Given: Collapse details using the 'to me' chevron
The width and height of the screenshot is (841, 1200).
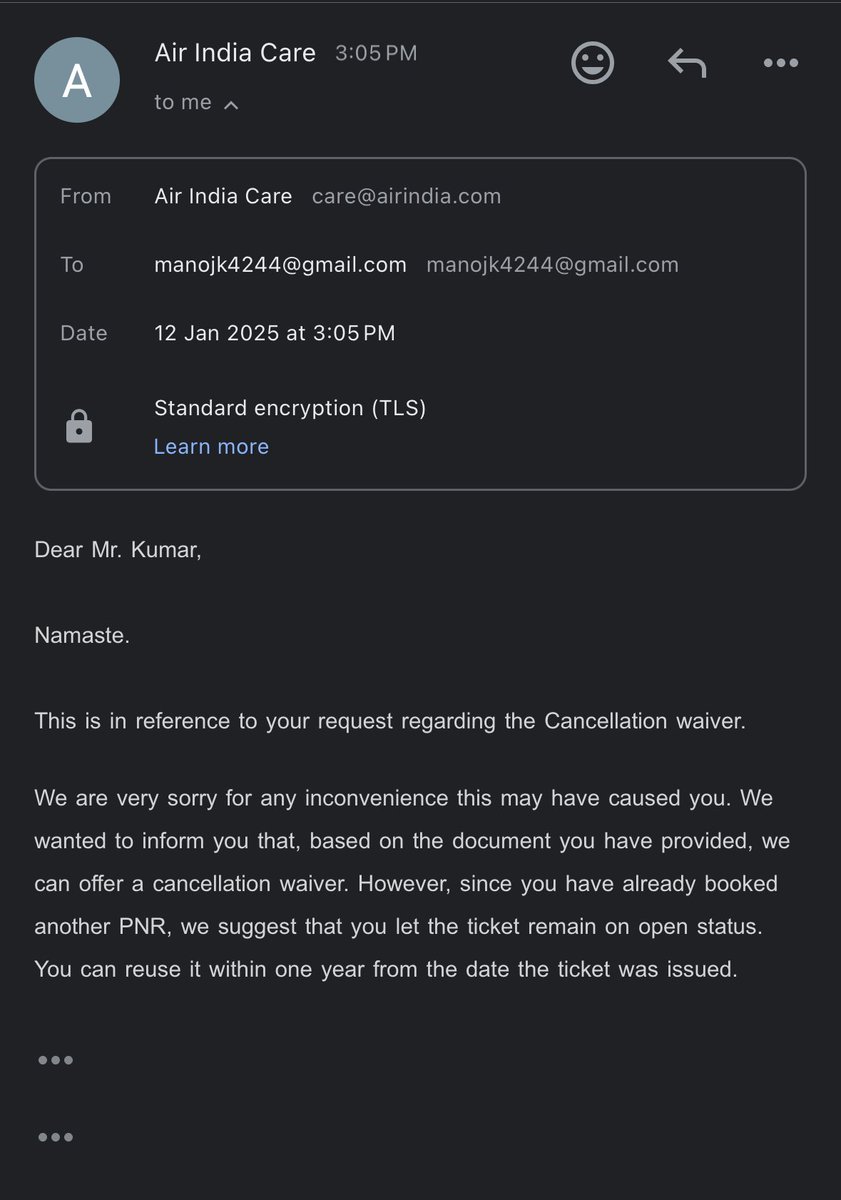Looking at the screenshot, I should click(231, 104).
